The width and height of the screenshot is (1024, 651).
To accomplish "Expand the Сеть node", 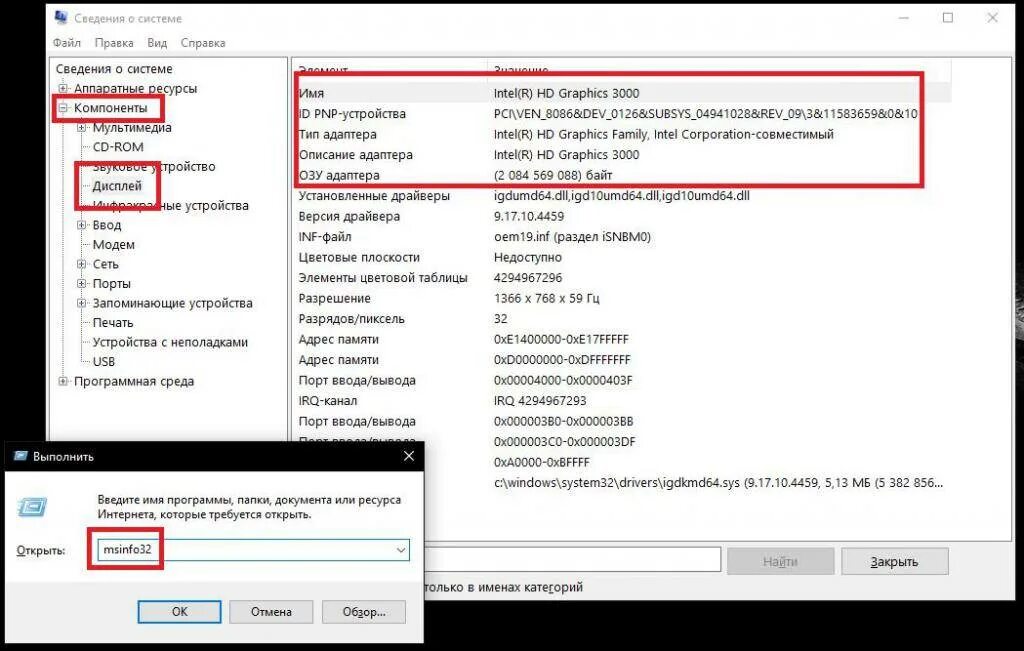I will pyautogui.click(x=82, y=264).
